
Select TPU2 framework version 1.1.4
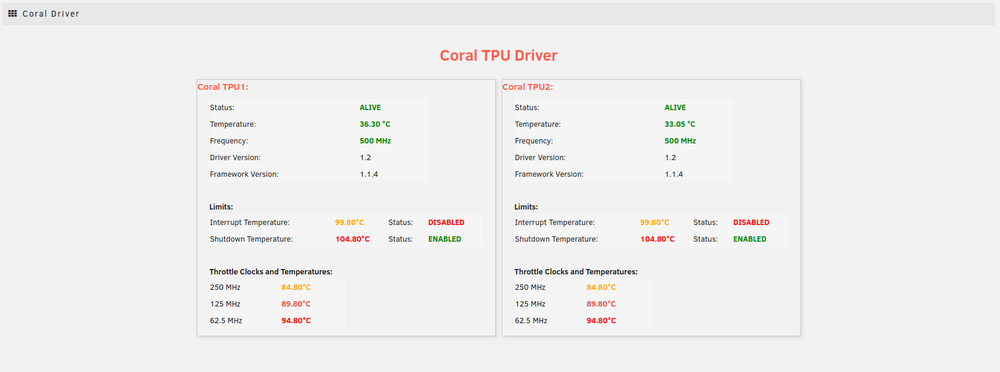click(673, 174)
